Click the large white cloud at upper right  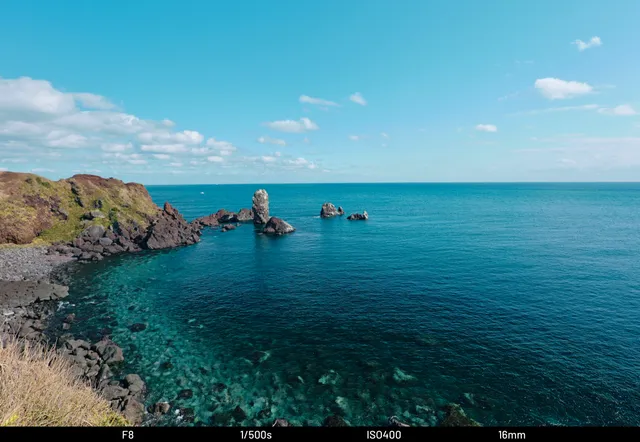[562, 88]
